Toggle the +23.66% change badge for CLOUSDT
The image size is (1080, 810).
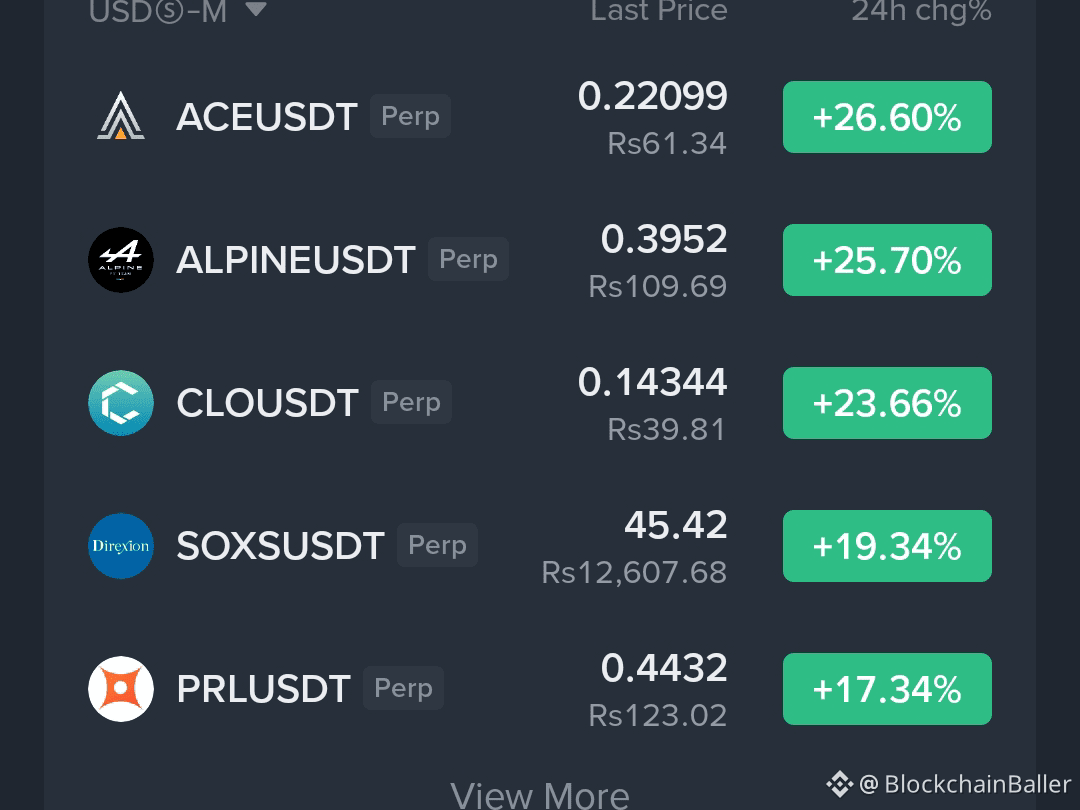point(887,403)
